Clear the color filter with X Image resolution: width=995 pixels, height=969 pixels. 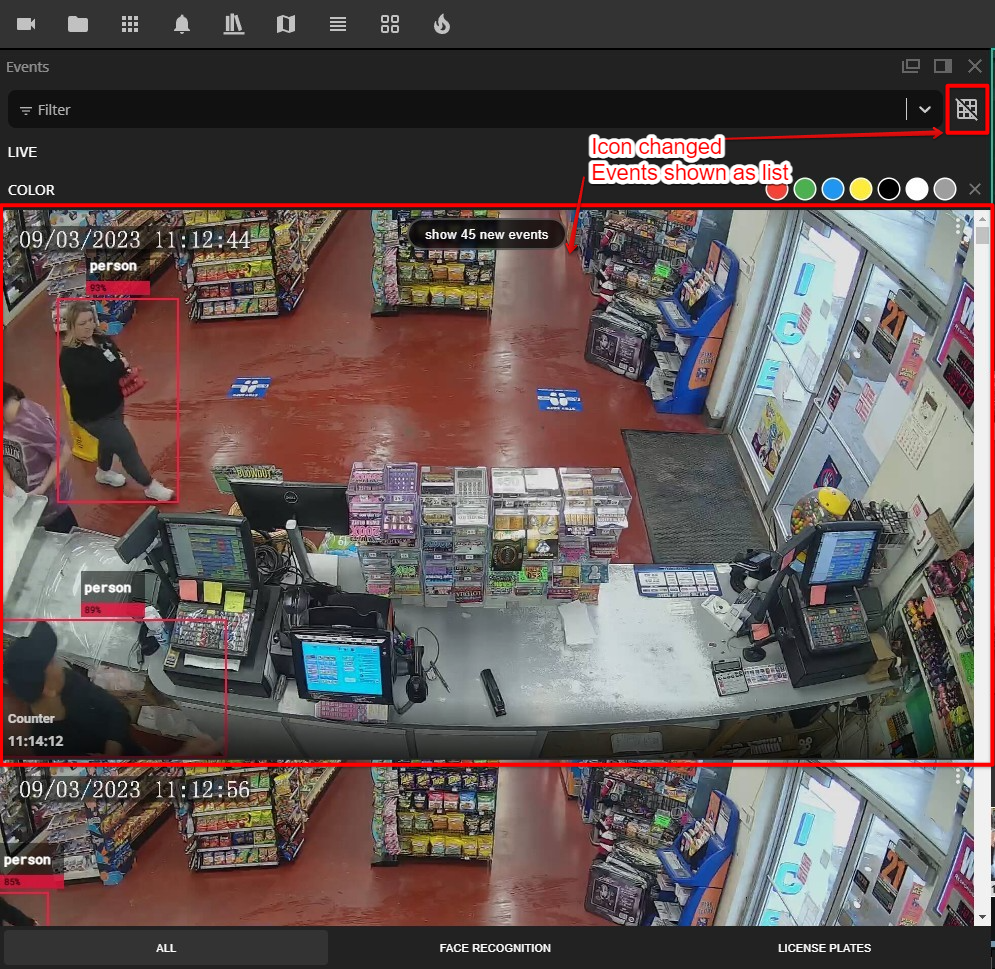(x=975, y=188)
